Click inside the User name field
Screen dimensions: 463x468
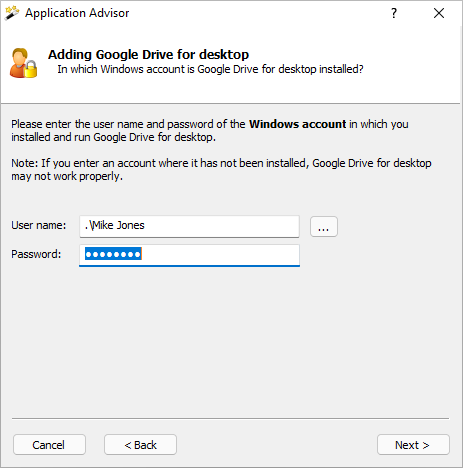(189, 226)
